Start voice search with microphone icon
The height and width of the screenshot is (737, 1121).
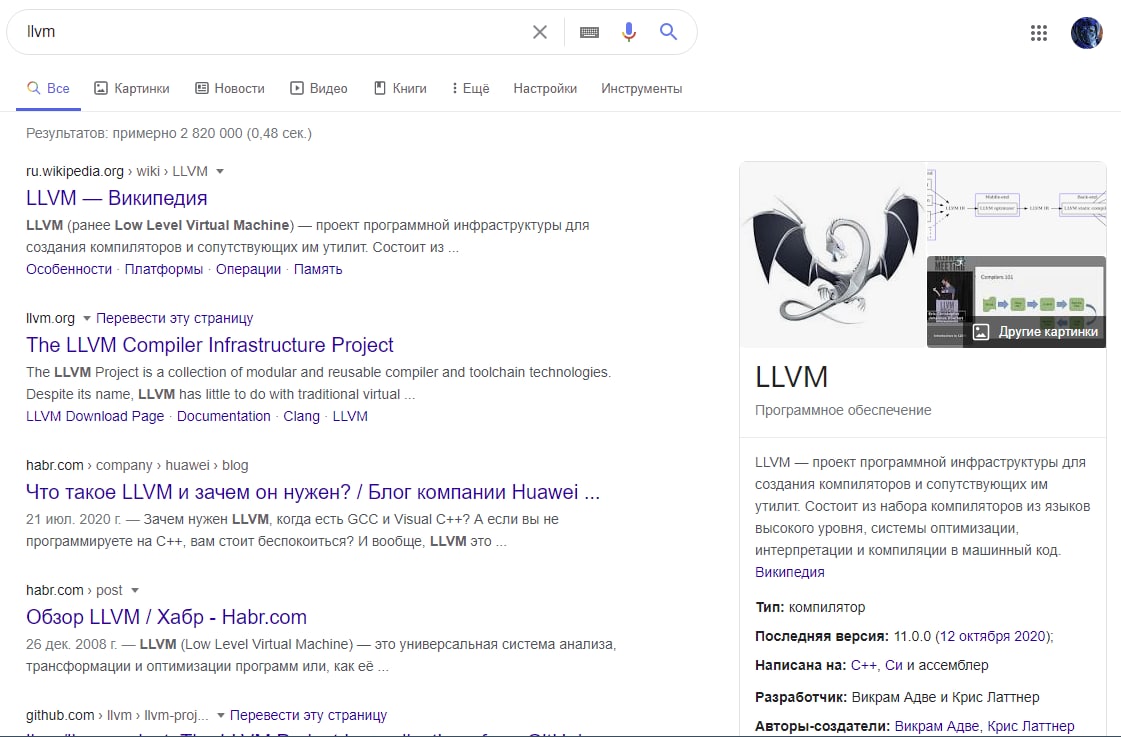(628, 31)
